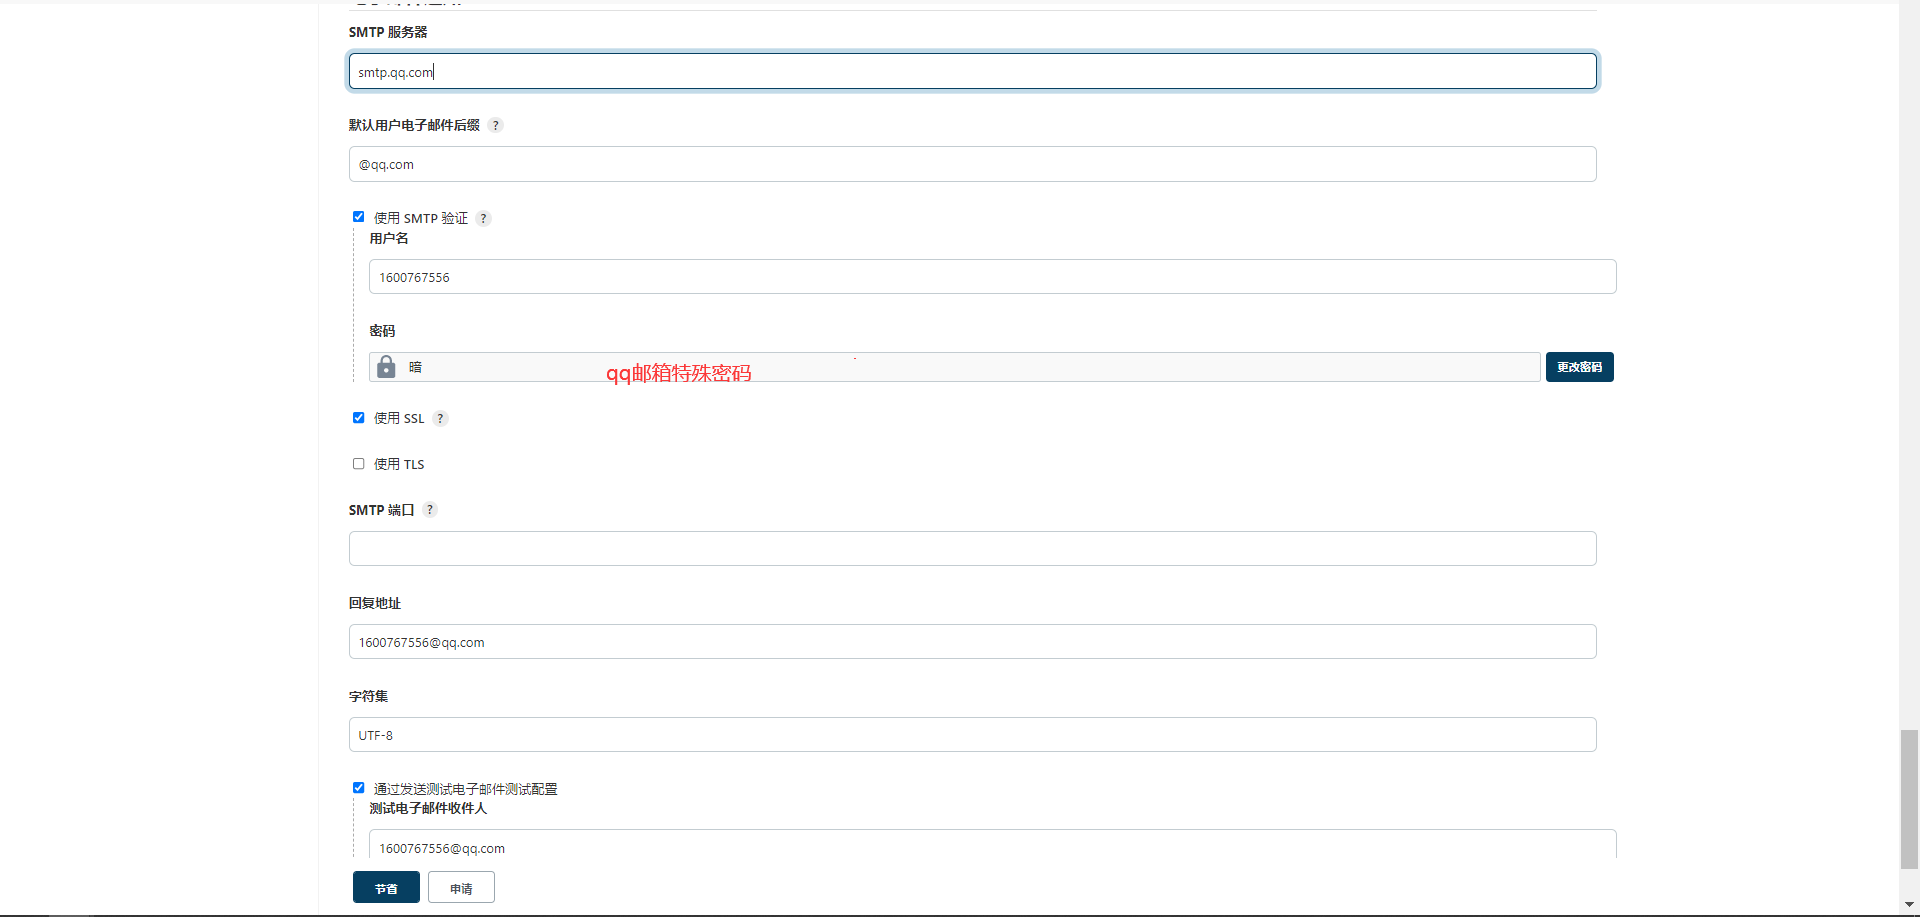Click the 使用 TLS label
Image resolution: width=1920 pixels, height=917 pixels.
[x=399, y=464]
